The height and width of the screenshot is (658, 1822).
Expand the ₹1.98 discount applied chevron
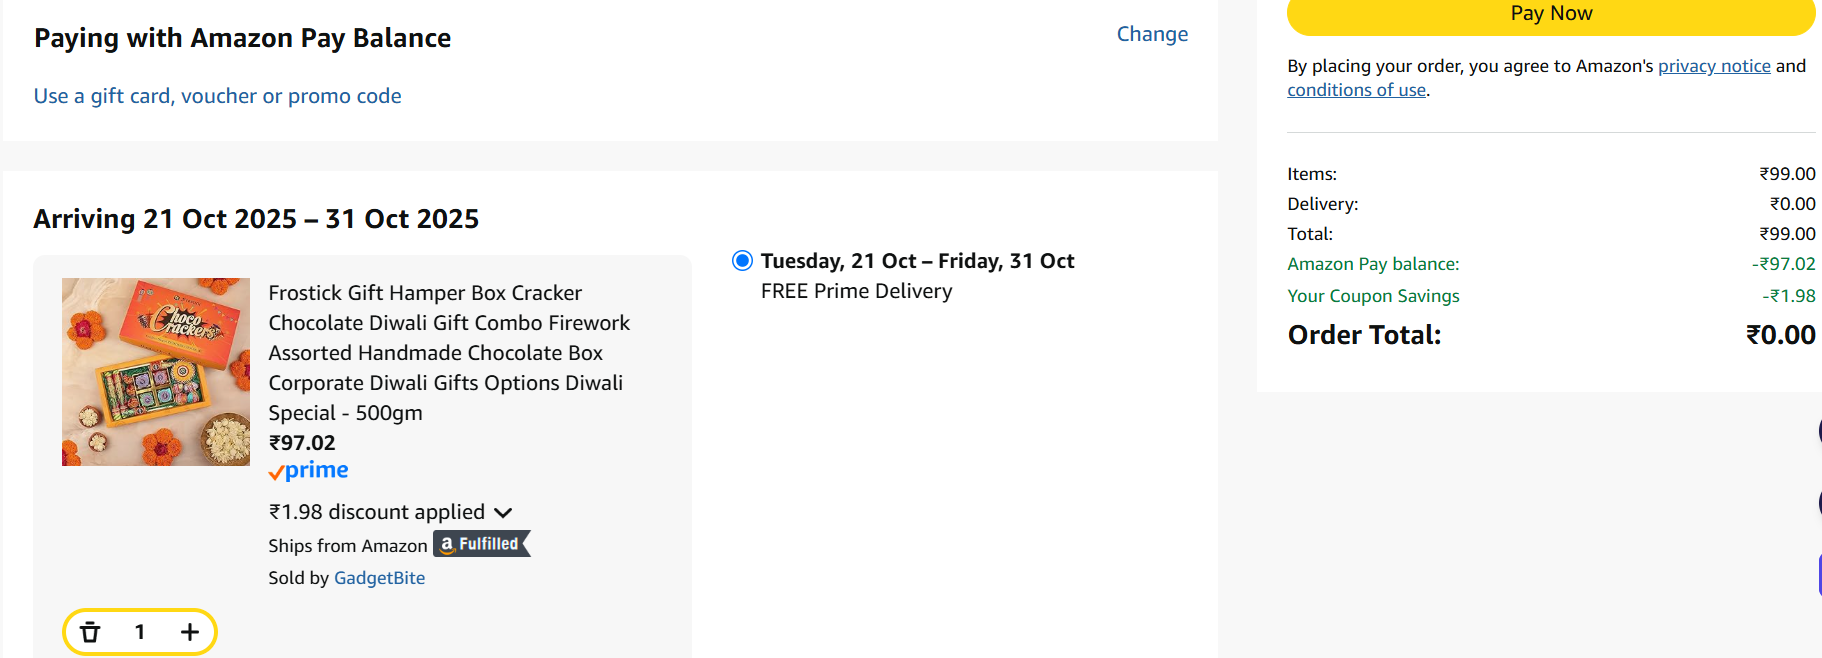pyautogui.click(x=503, y=513)
